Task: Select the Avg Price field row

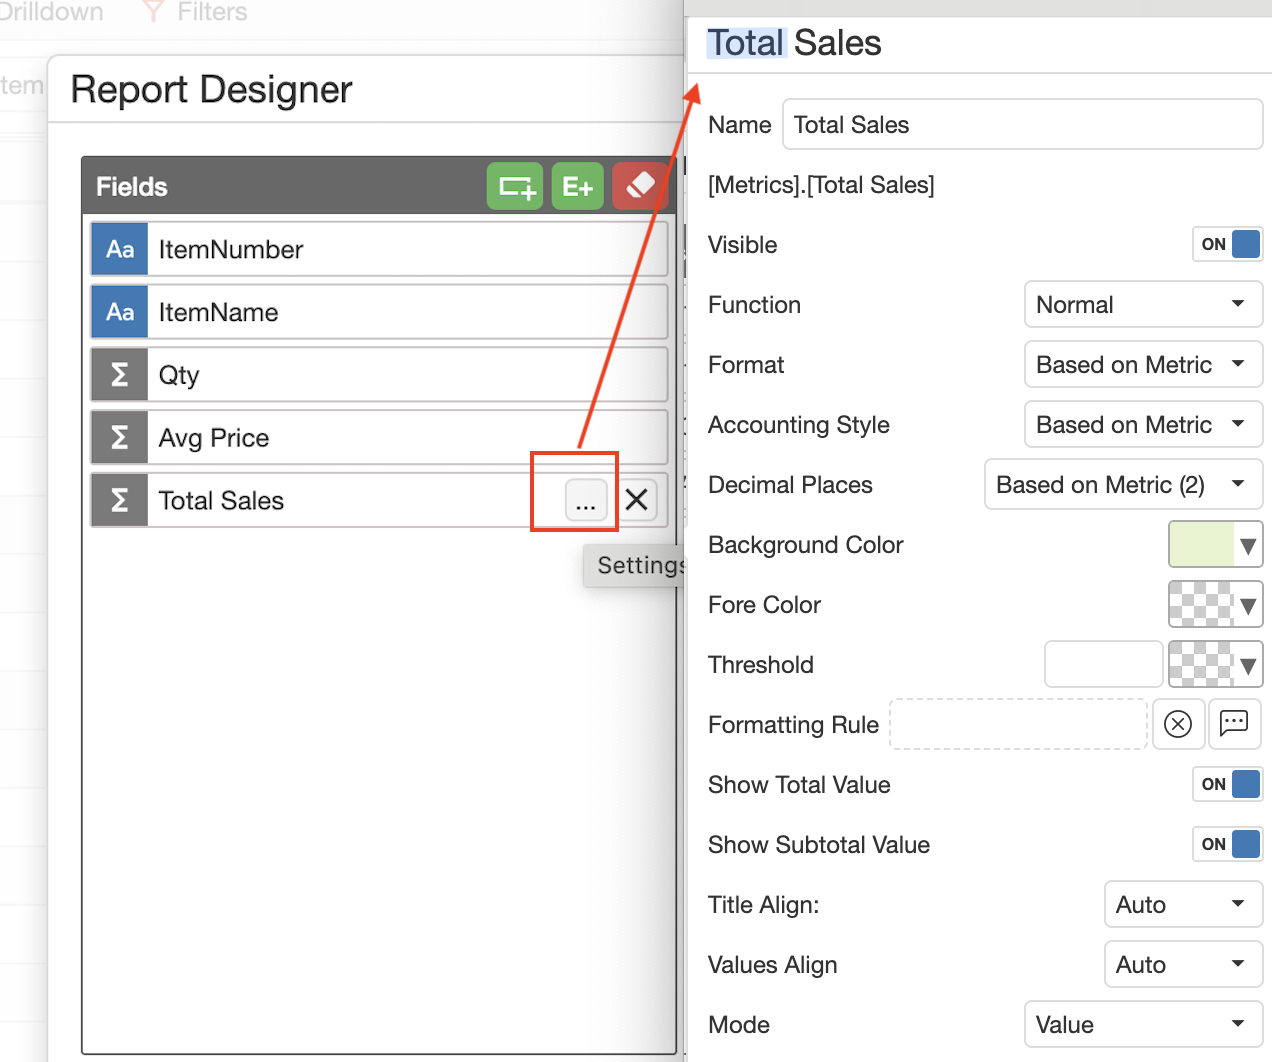Action: (379, 438)
